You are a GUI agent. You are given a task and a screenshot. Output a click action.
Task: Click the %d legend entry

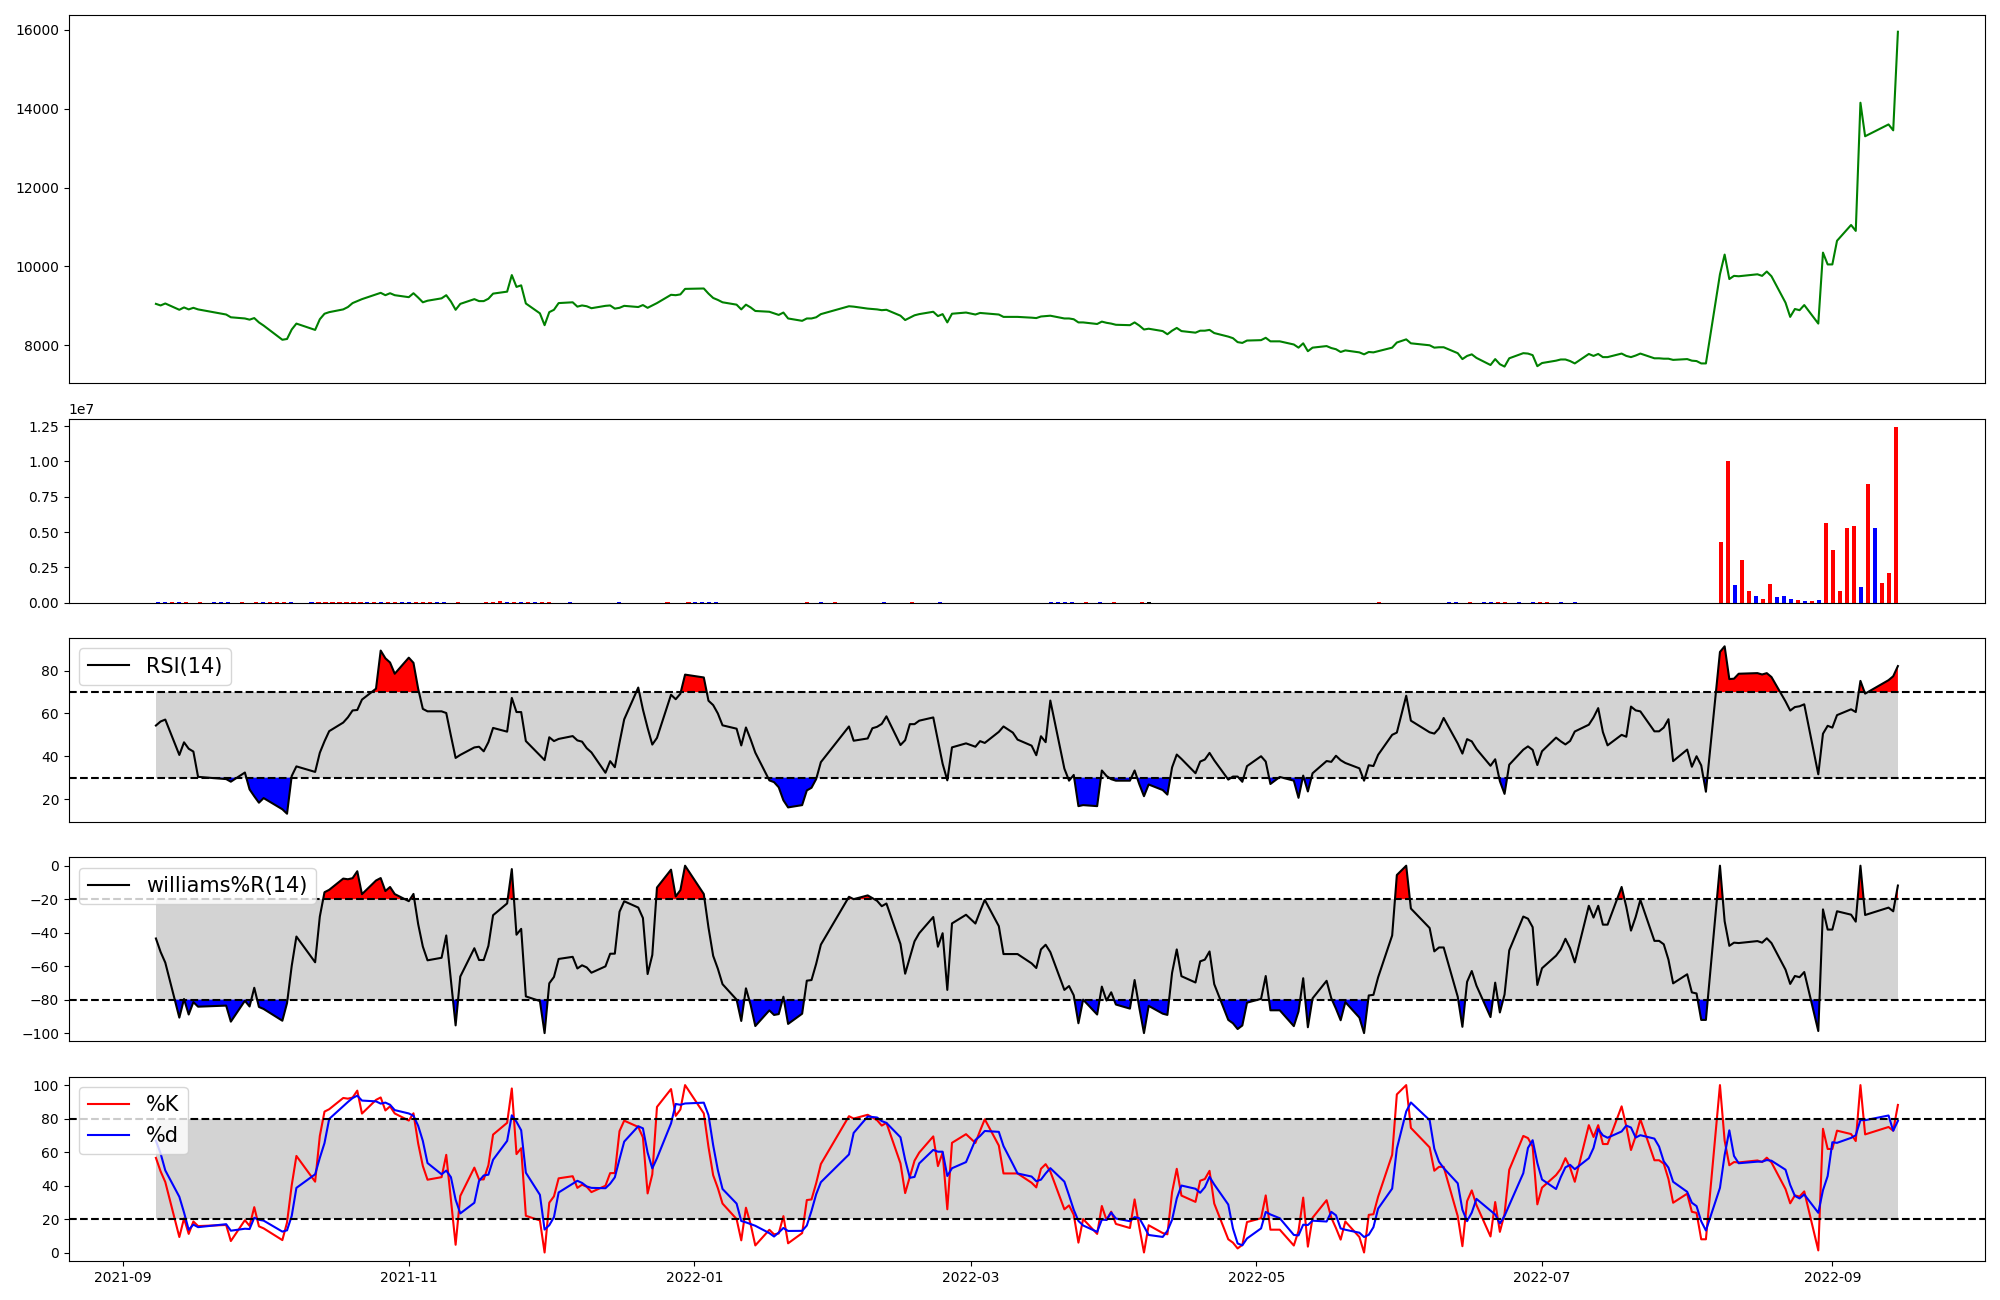162,1135
